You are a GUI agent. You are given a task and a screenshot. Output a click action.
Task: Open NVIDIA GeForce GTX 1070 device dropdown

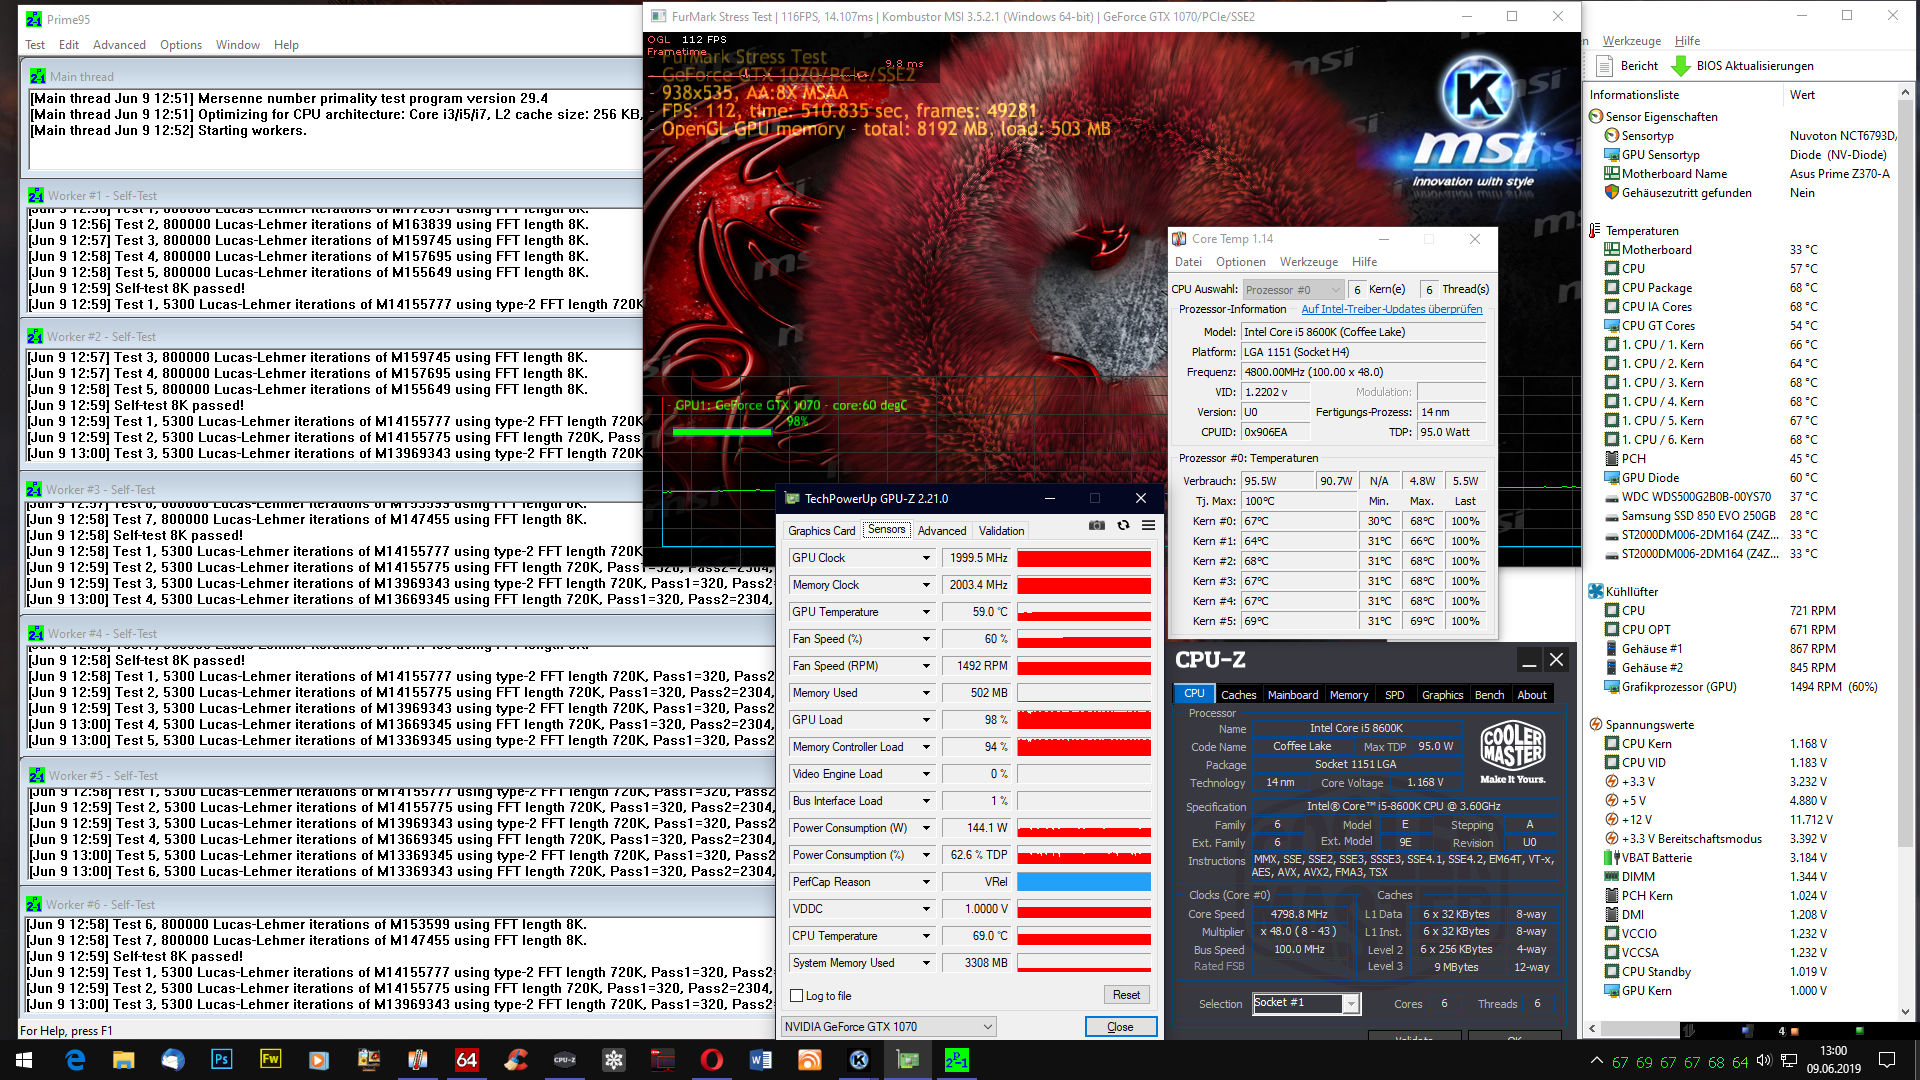pyautogui.click(x=987, y=1027)
